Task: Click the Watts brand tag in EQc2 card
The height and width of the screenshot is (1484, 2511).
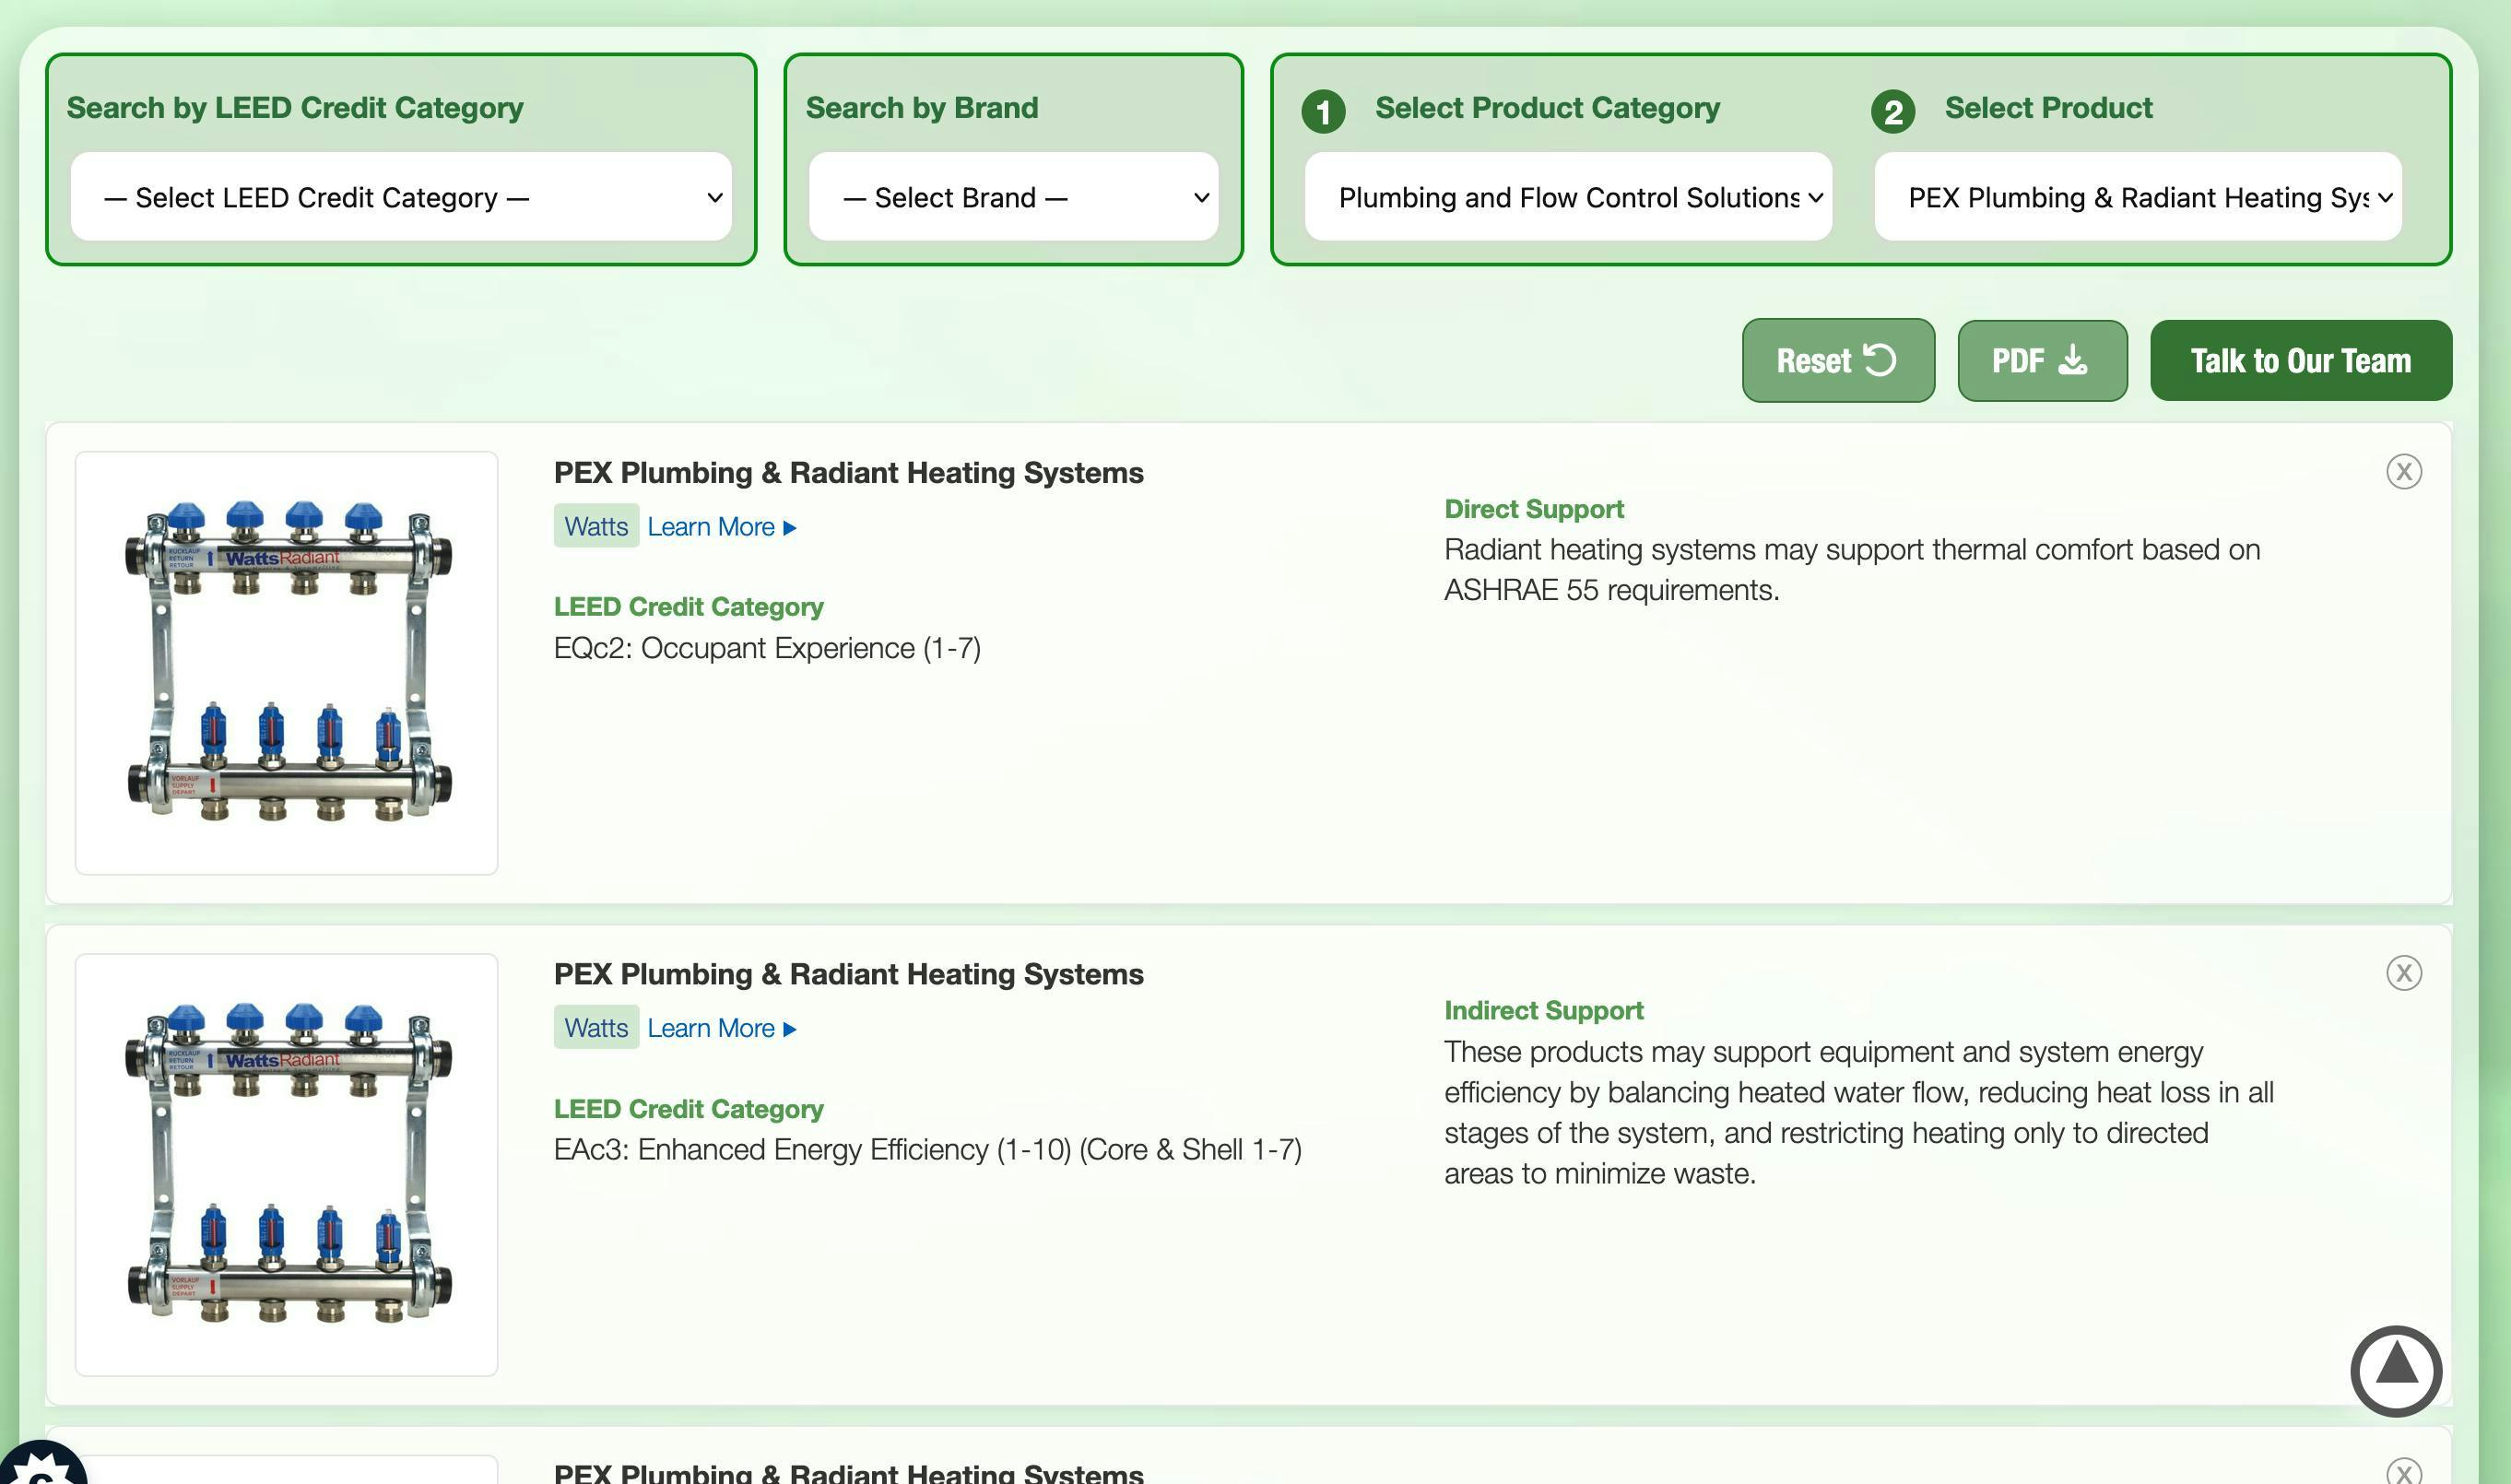Action: (x=596, y=526)
